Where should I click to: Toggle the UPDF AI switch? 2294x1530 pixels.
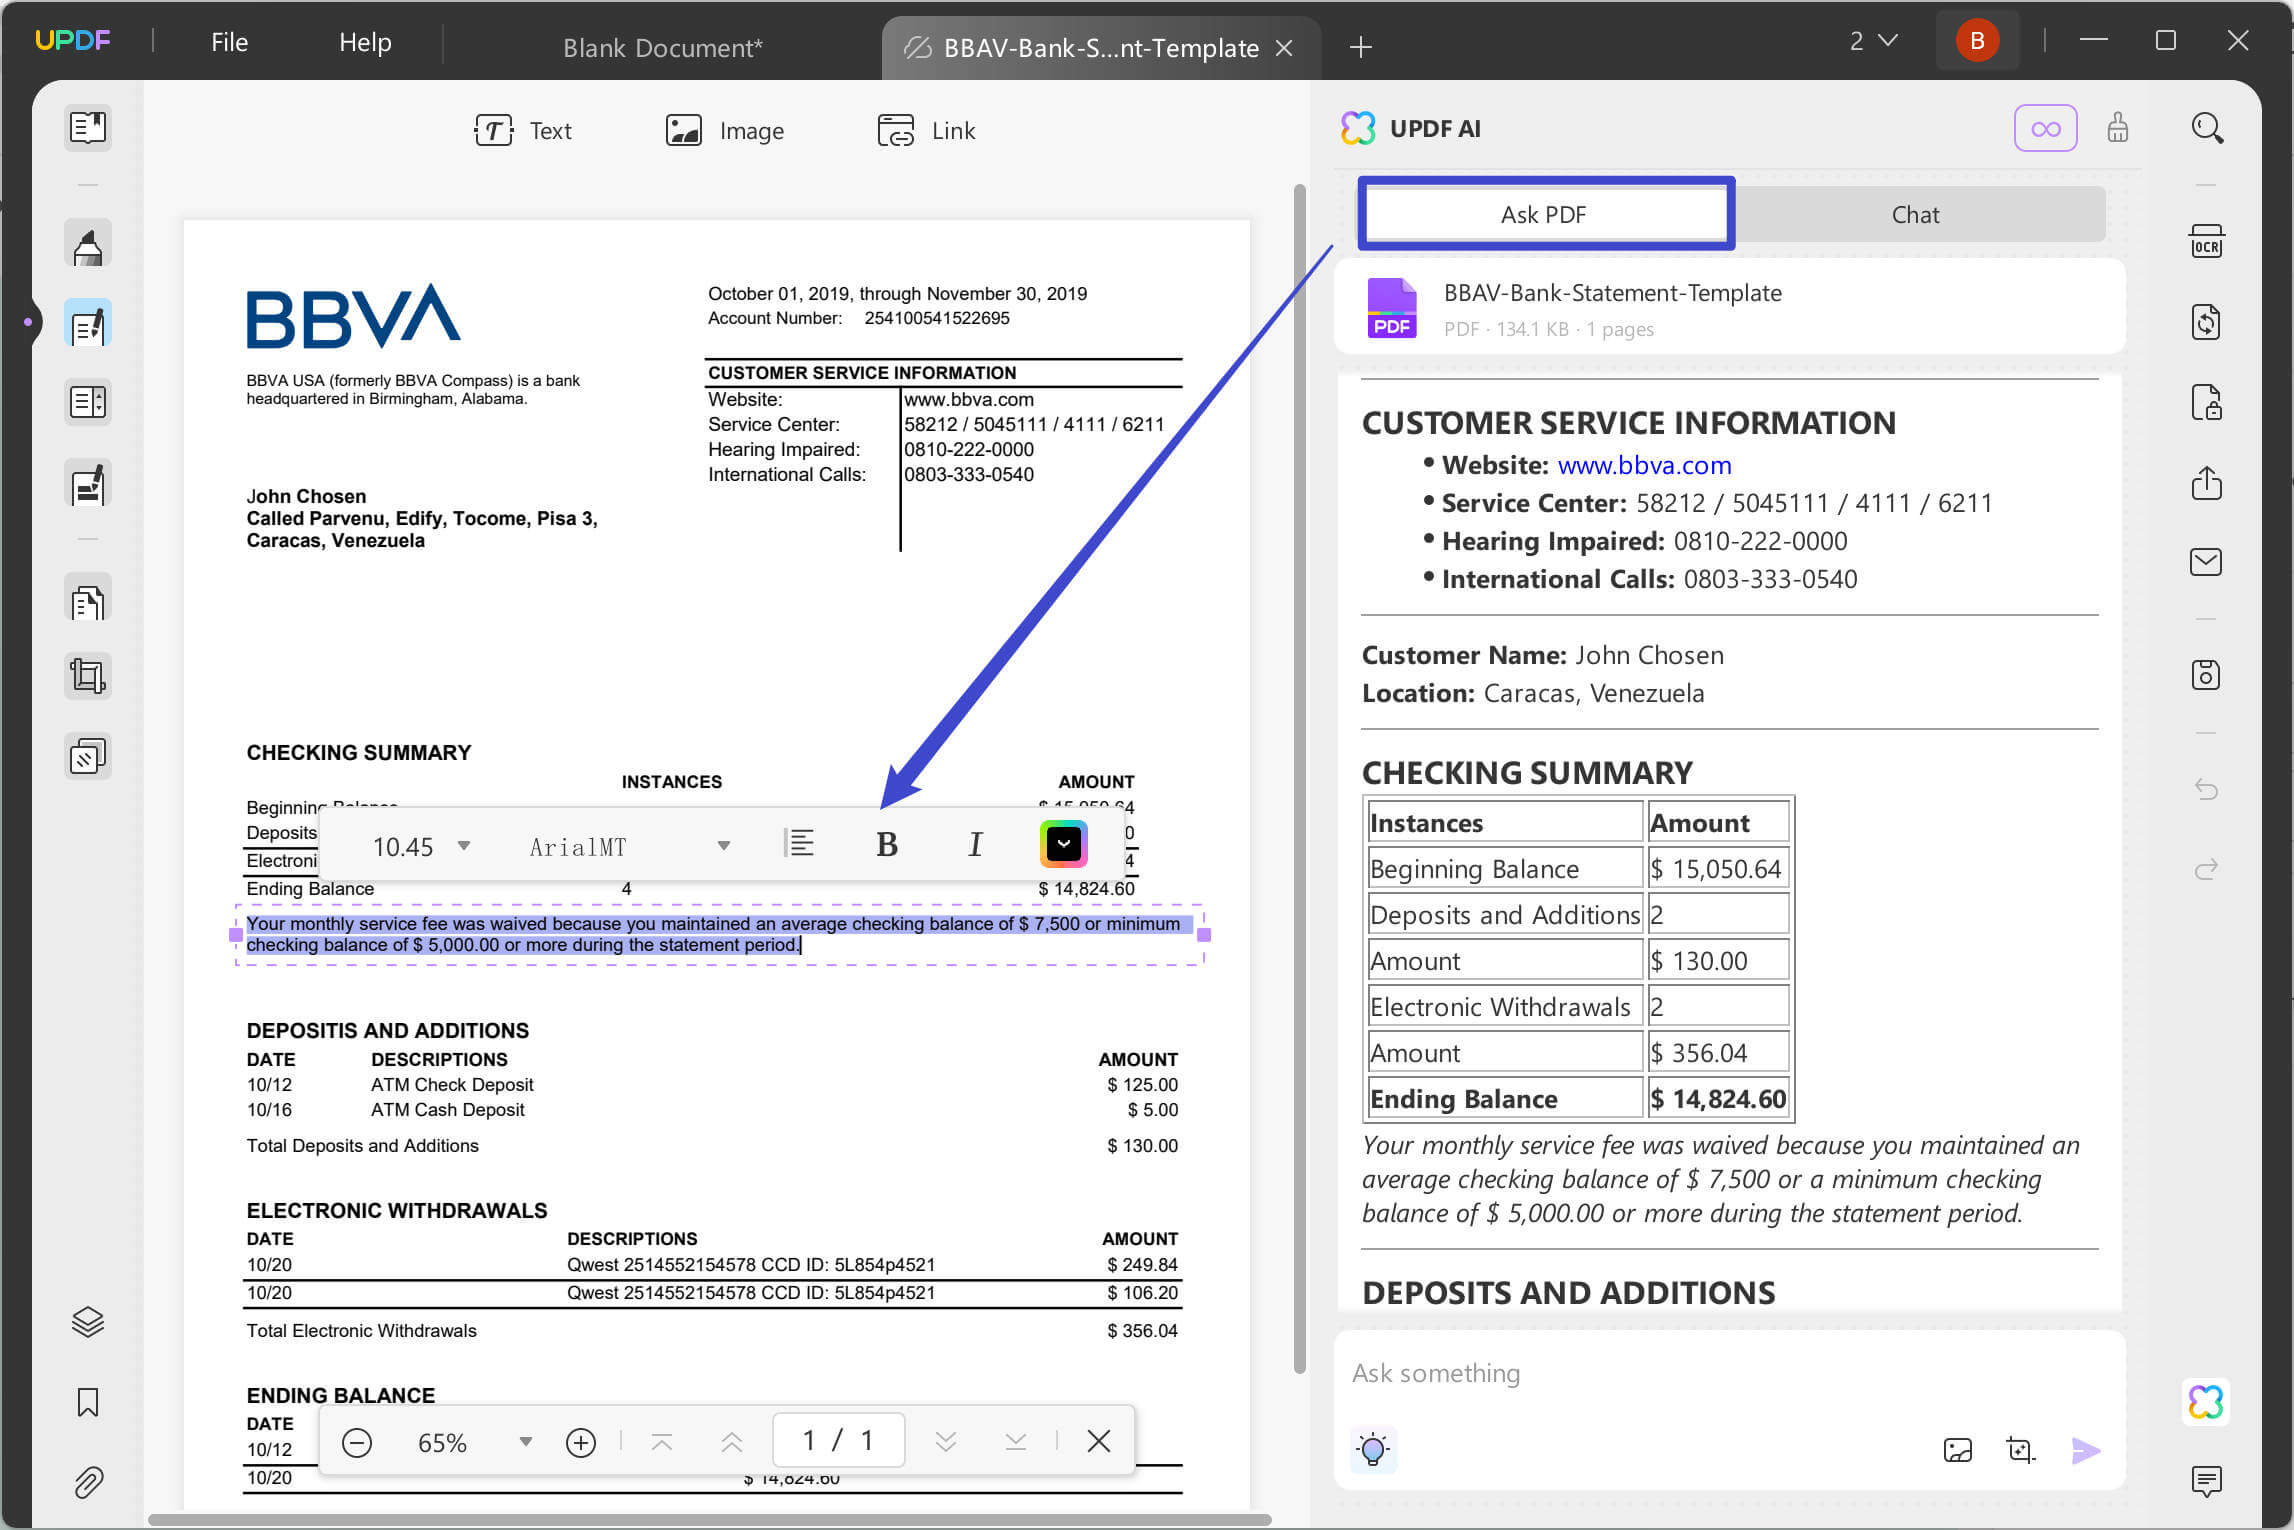(2046, 128)
